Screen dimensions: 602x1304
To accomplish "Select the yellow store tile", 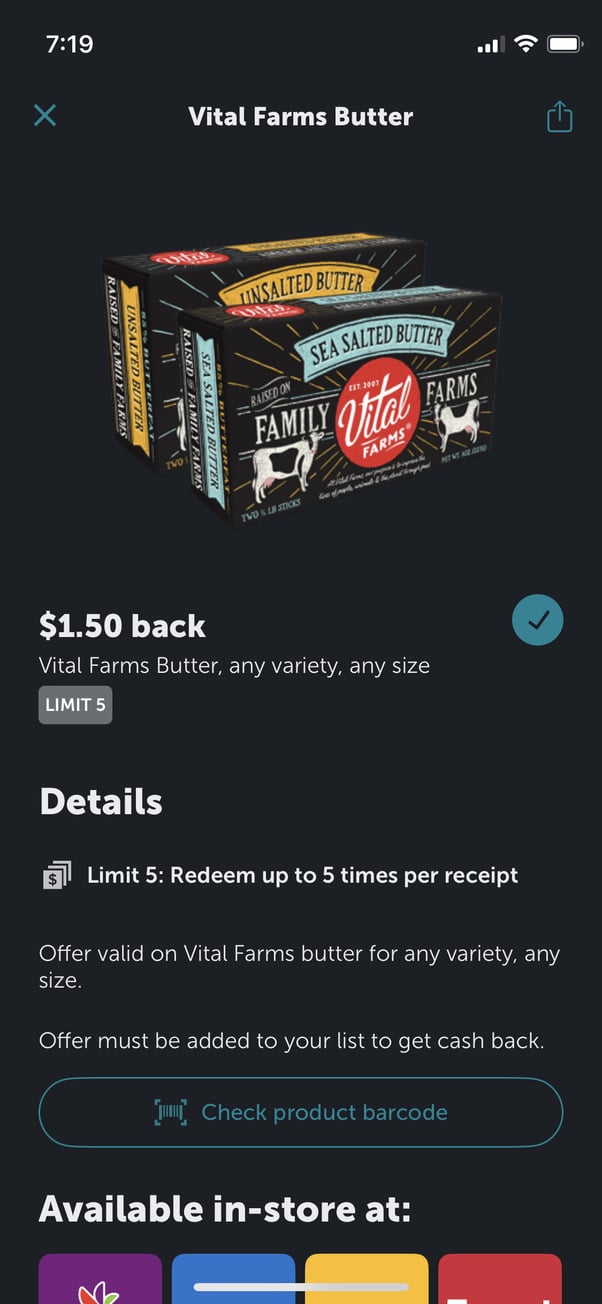I will [x=366, y=1279].
